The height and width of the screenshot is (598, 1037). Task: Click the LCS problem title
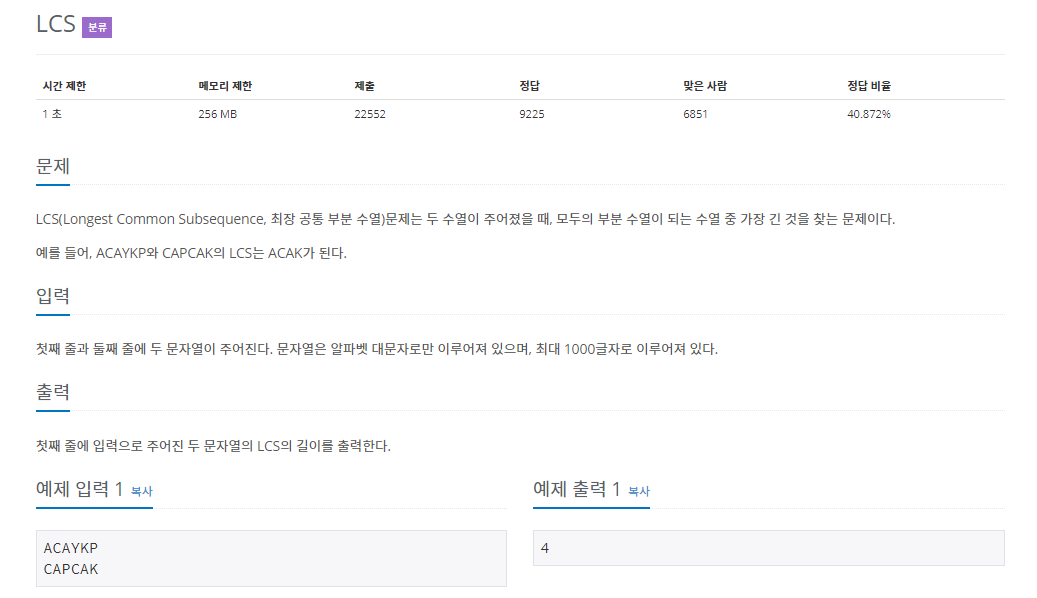[56, 24]
